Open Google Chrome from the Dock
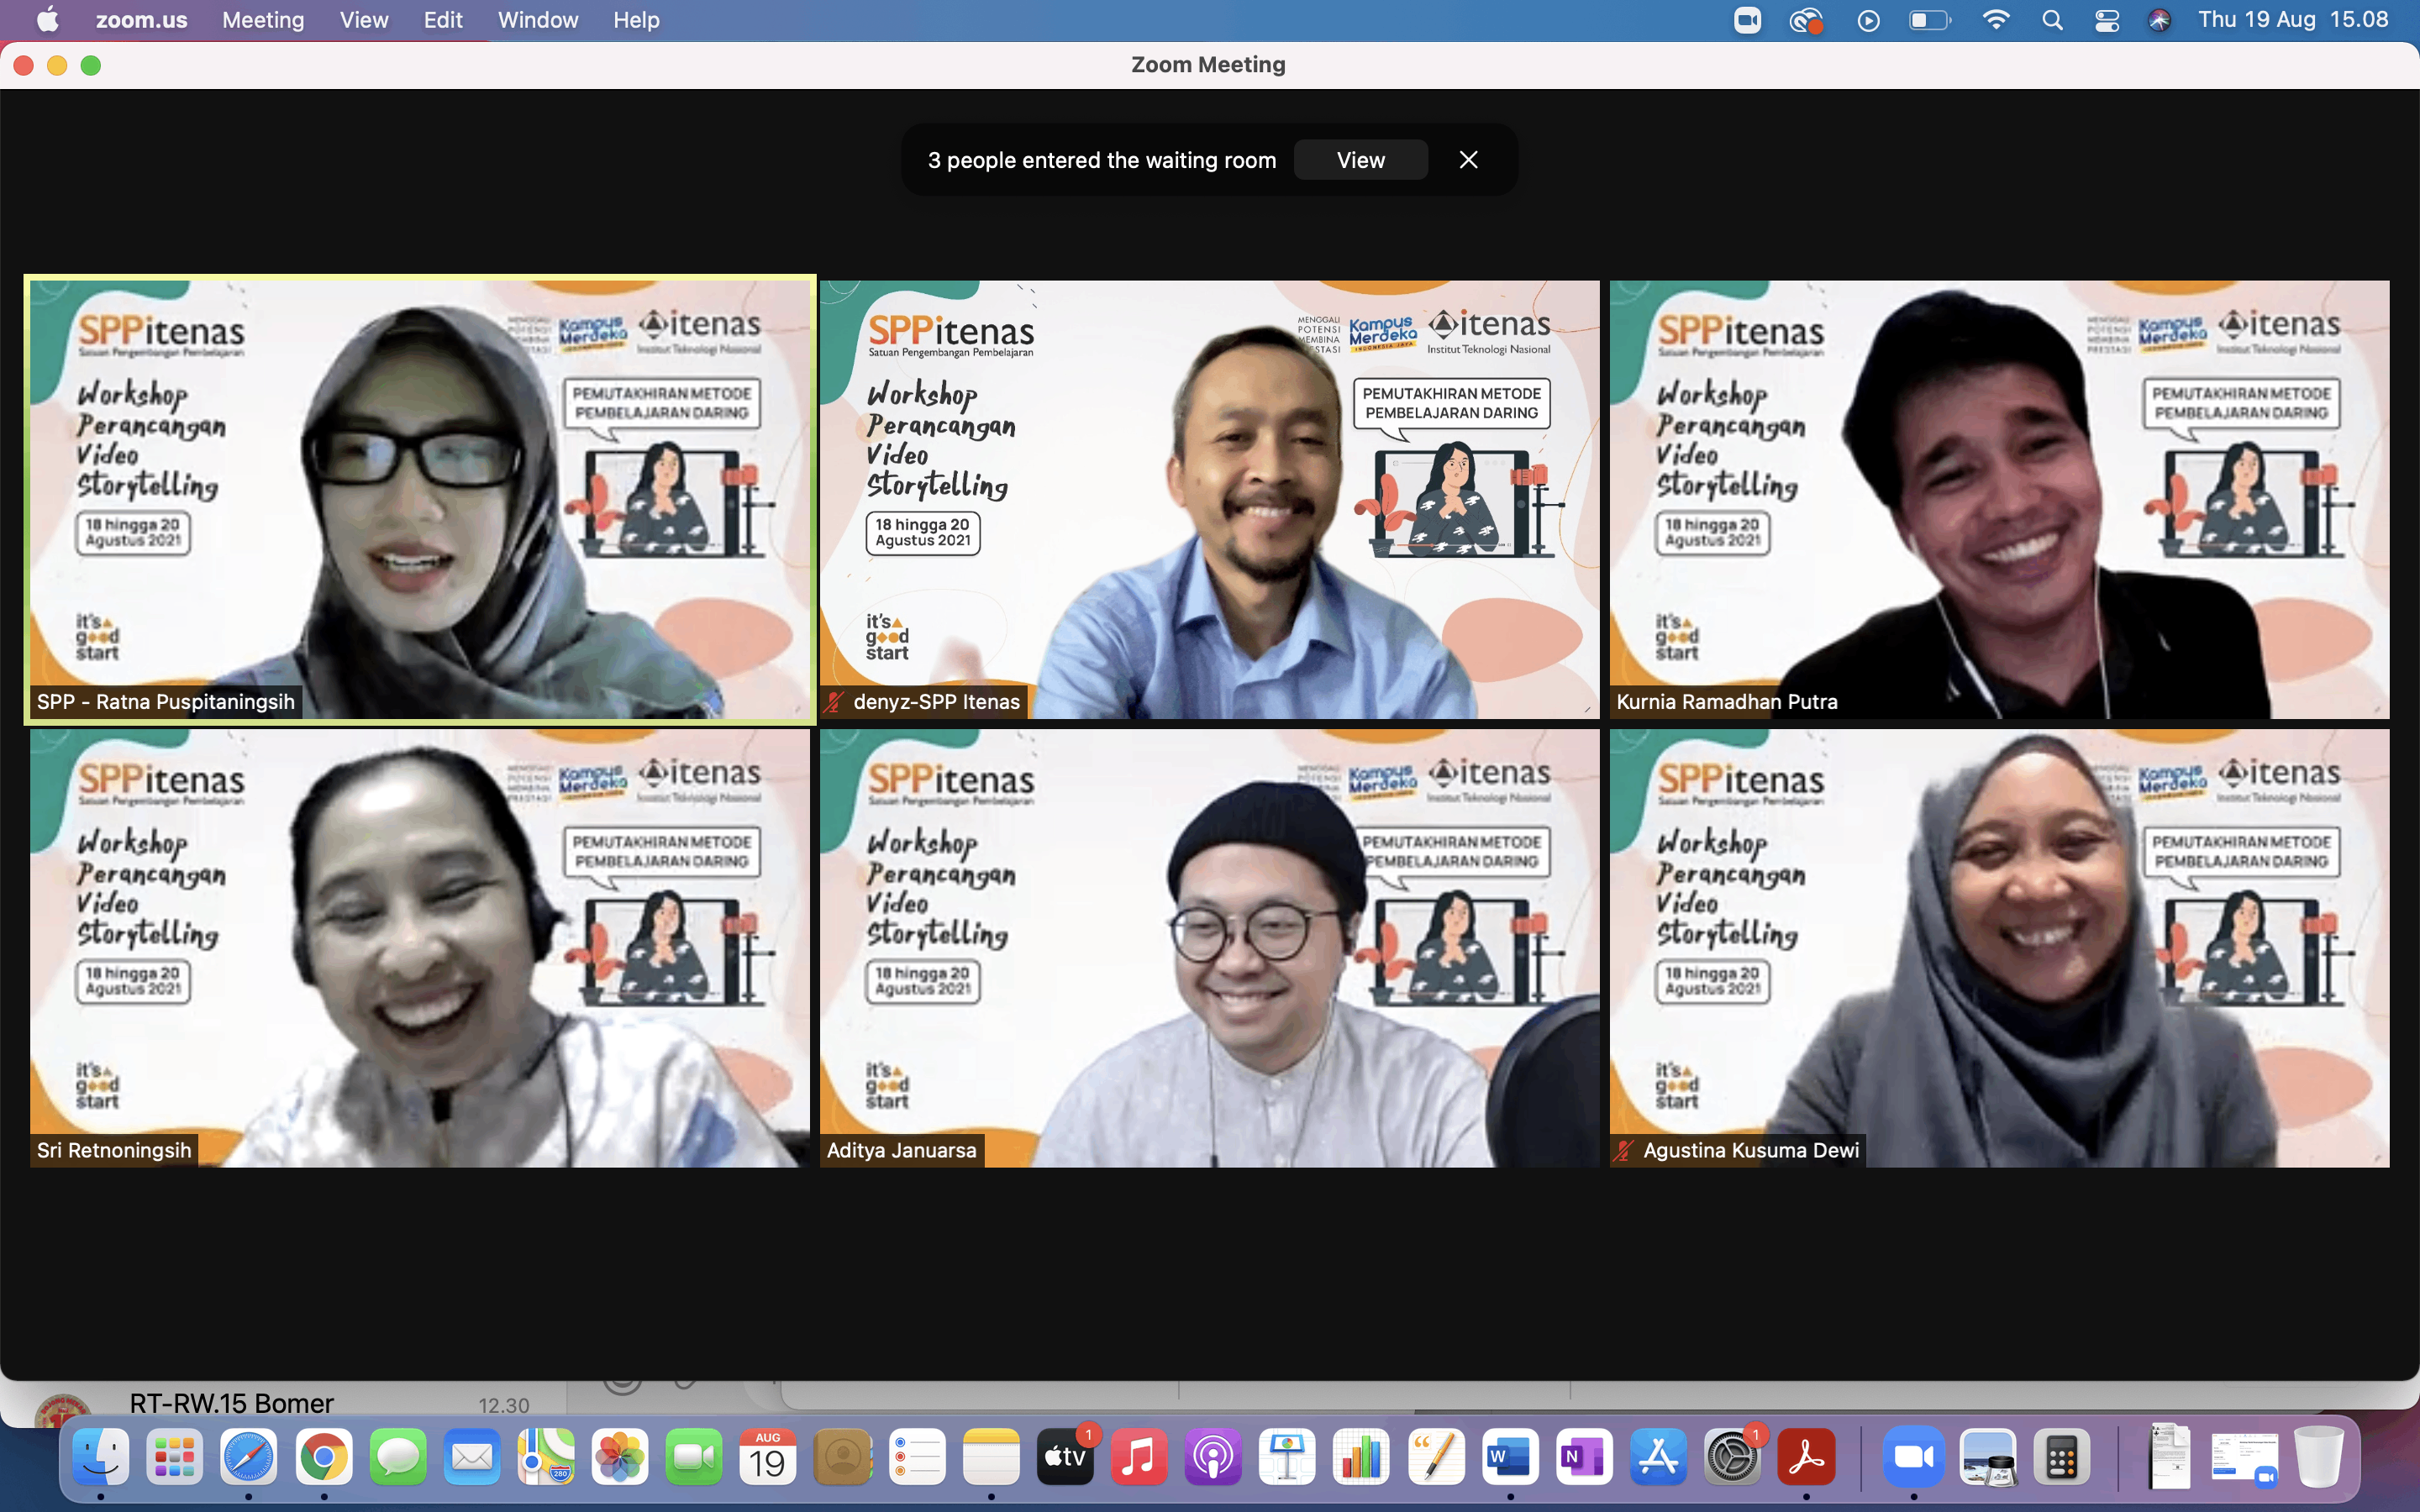 (323, 1459)
